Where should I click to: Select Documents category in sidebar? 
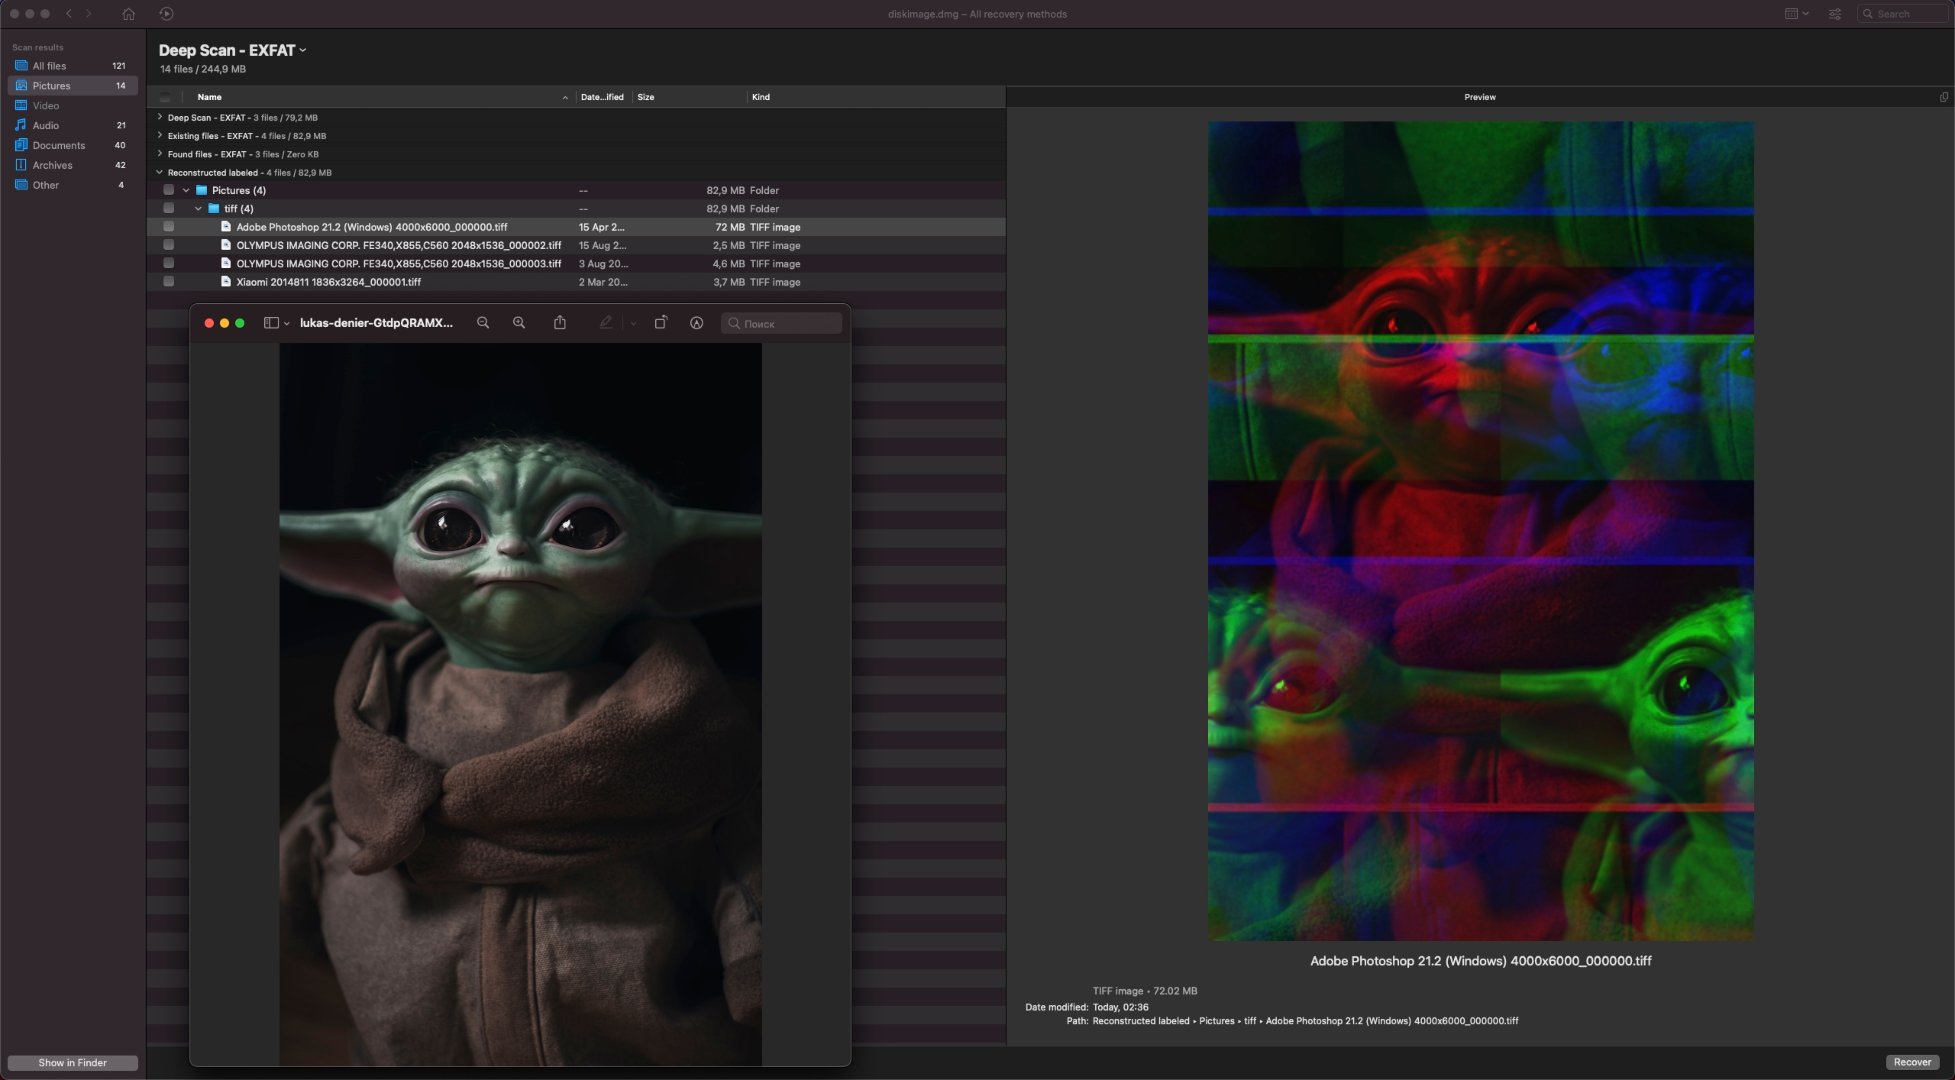(72, 146)
